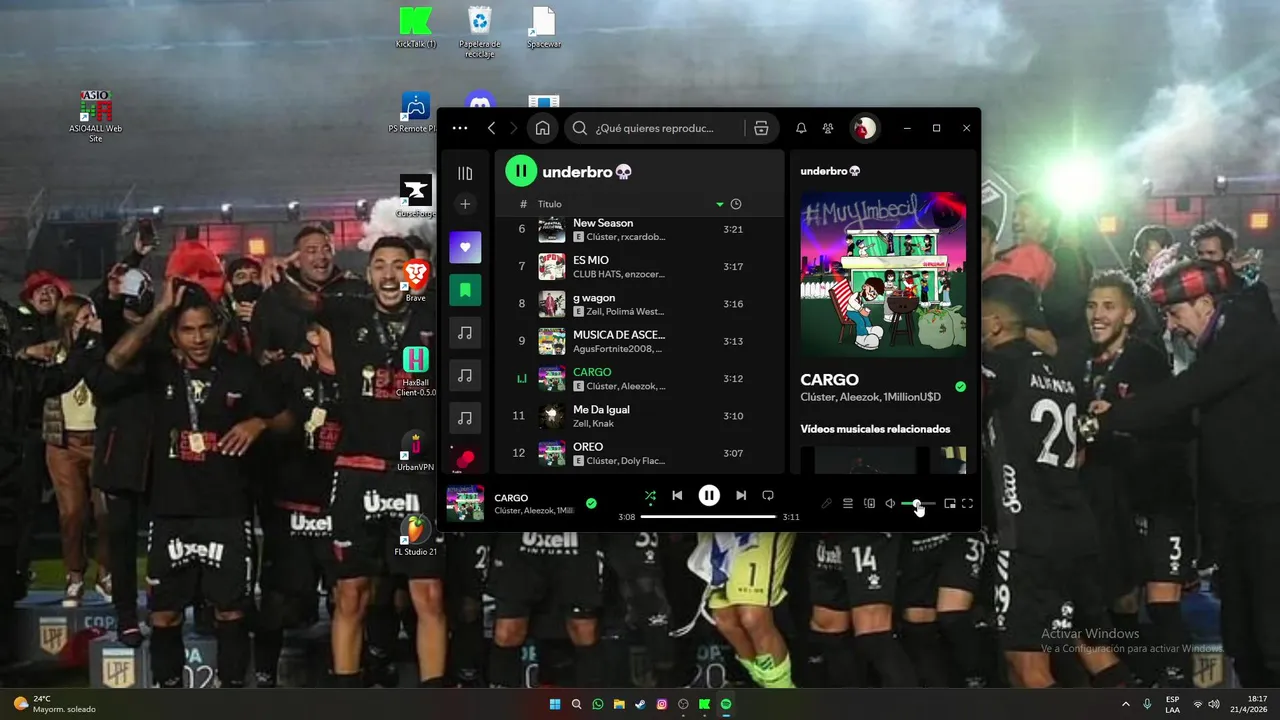Select the FL Studio 21 desktop icon

pyautogui.click(x=416, y=536)
